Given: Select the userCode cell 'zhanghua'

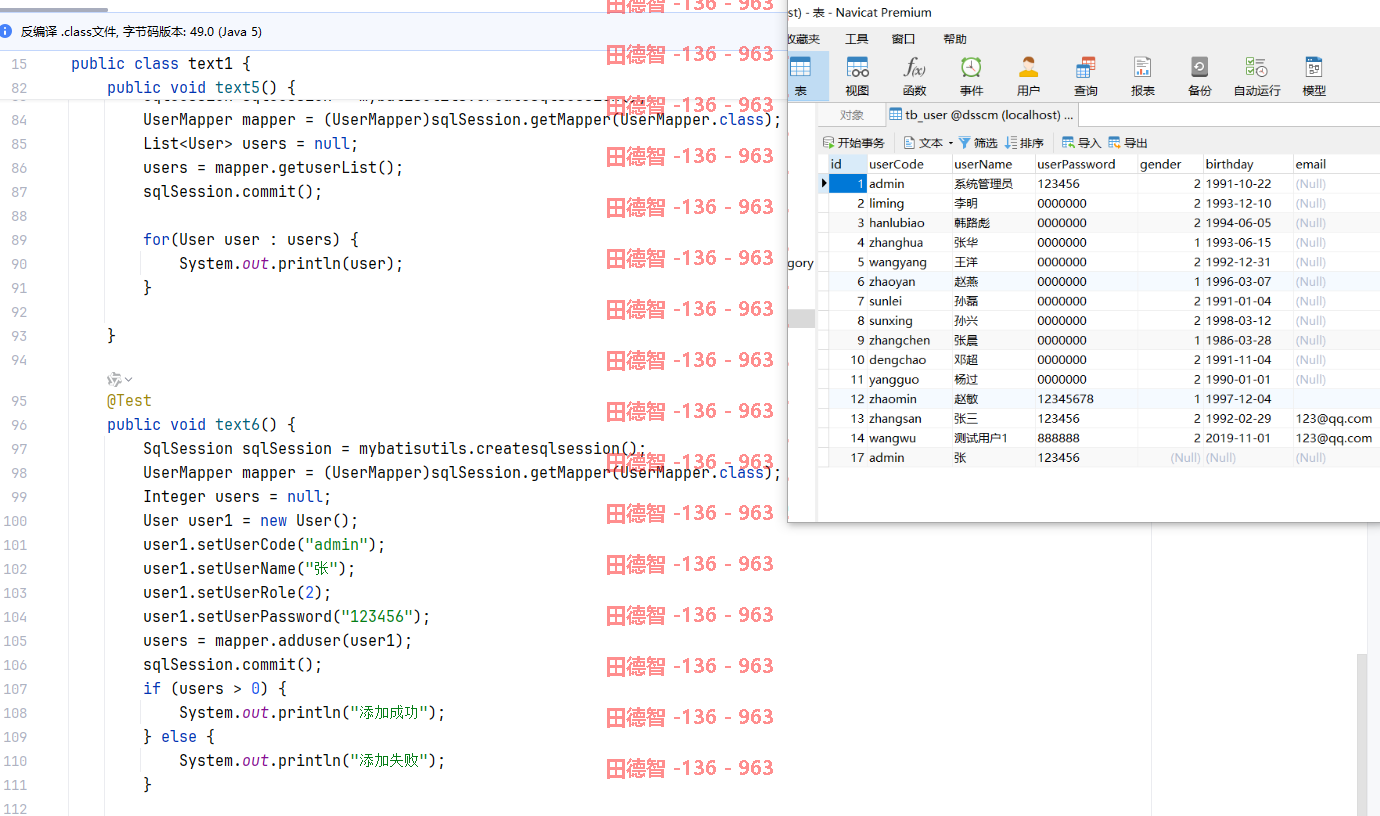Looking at the screenshot, I should [x=908, y=242].
